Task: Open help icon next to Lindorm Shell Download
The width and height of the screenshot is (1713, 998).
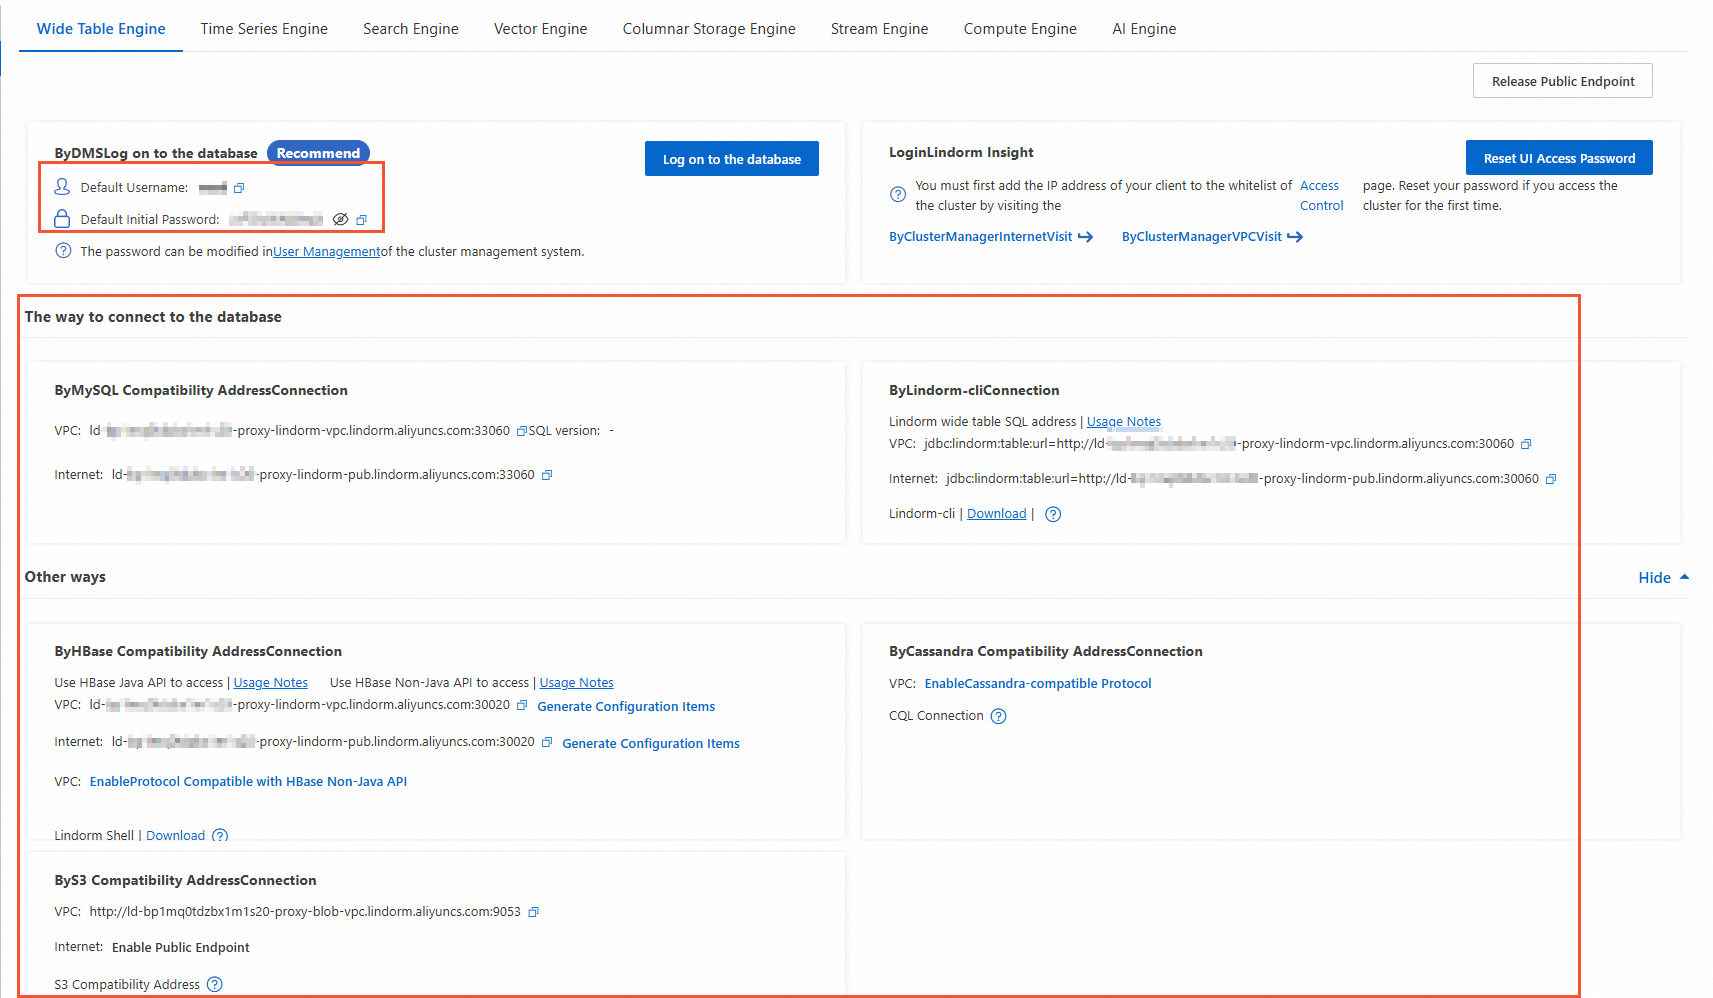Action: (x=220, y=836)
